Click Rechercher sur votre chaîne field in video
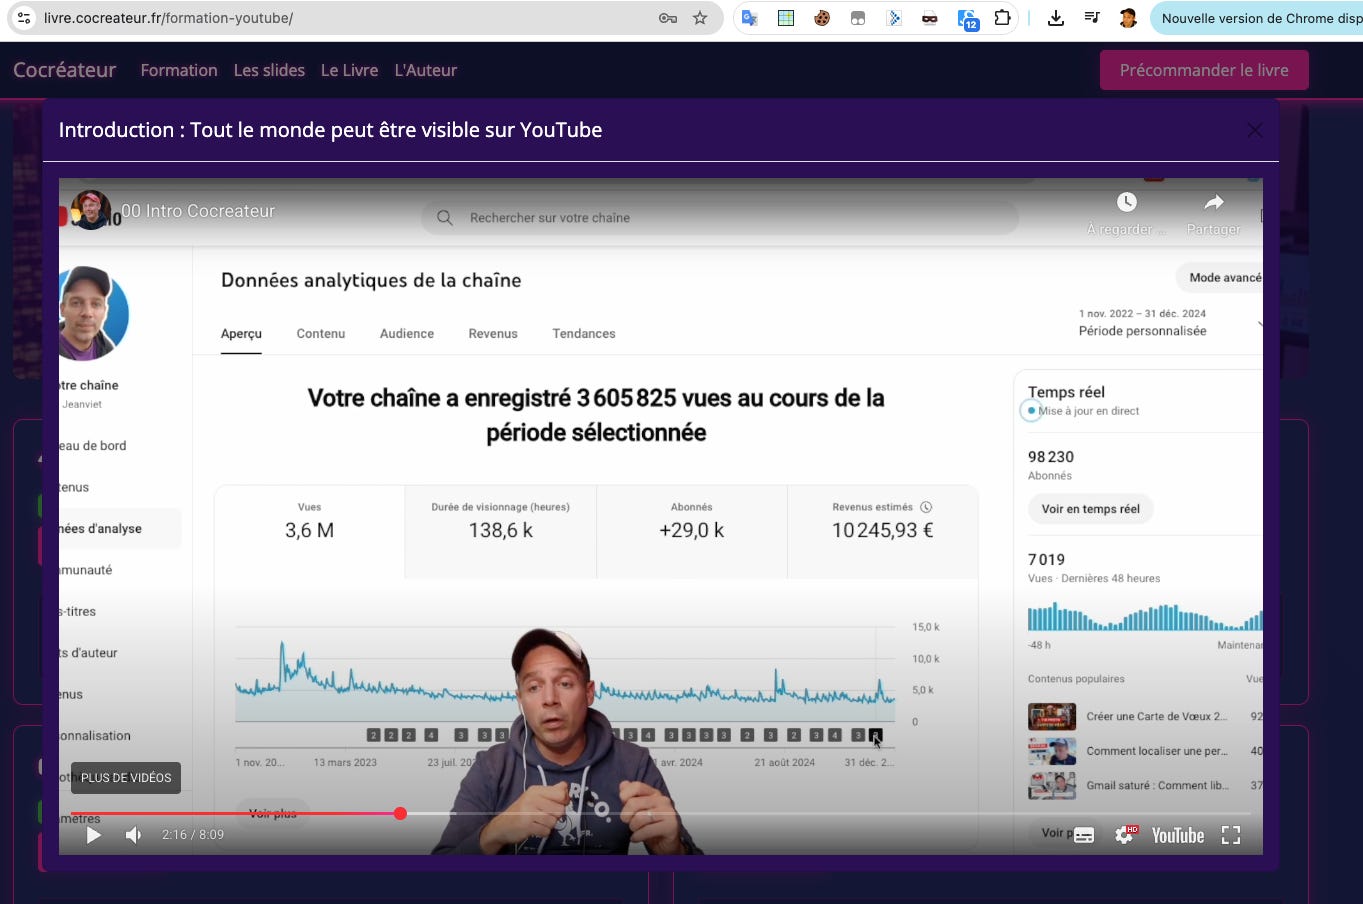Viewport: 1363px width, 904px height. point(719,218)
